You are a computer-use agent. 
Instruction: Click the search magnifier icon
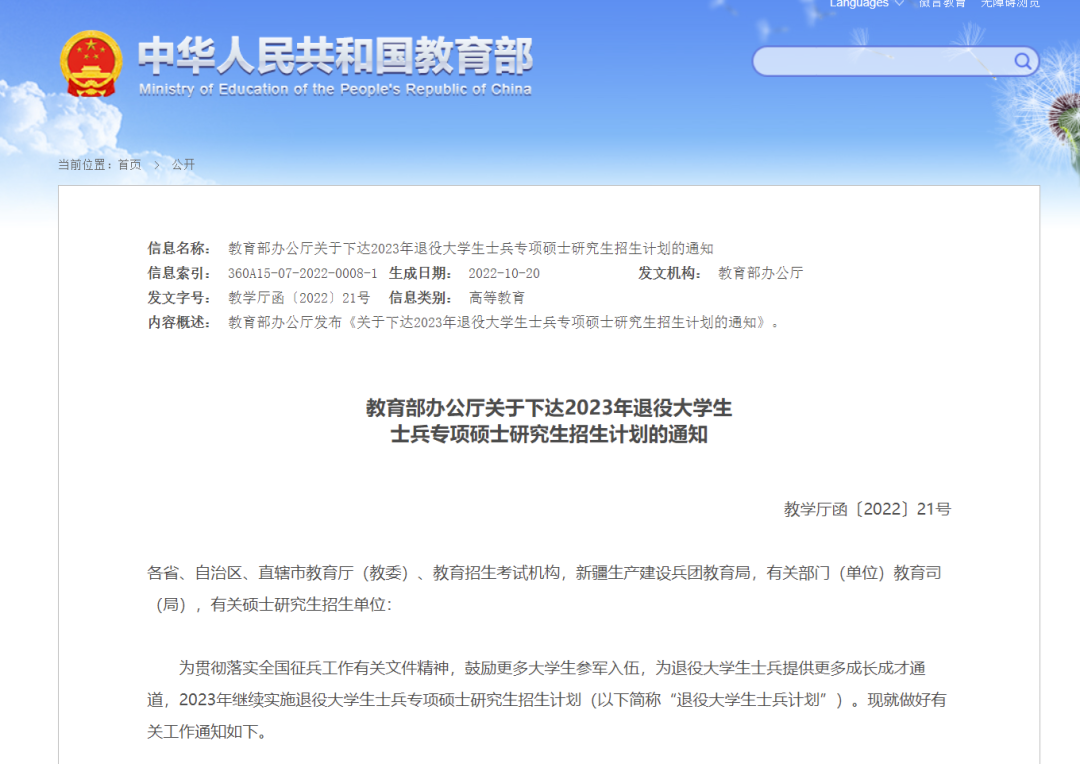(x=1022, y=61)
